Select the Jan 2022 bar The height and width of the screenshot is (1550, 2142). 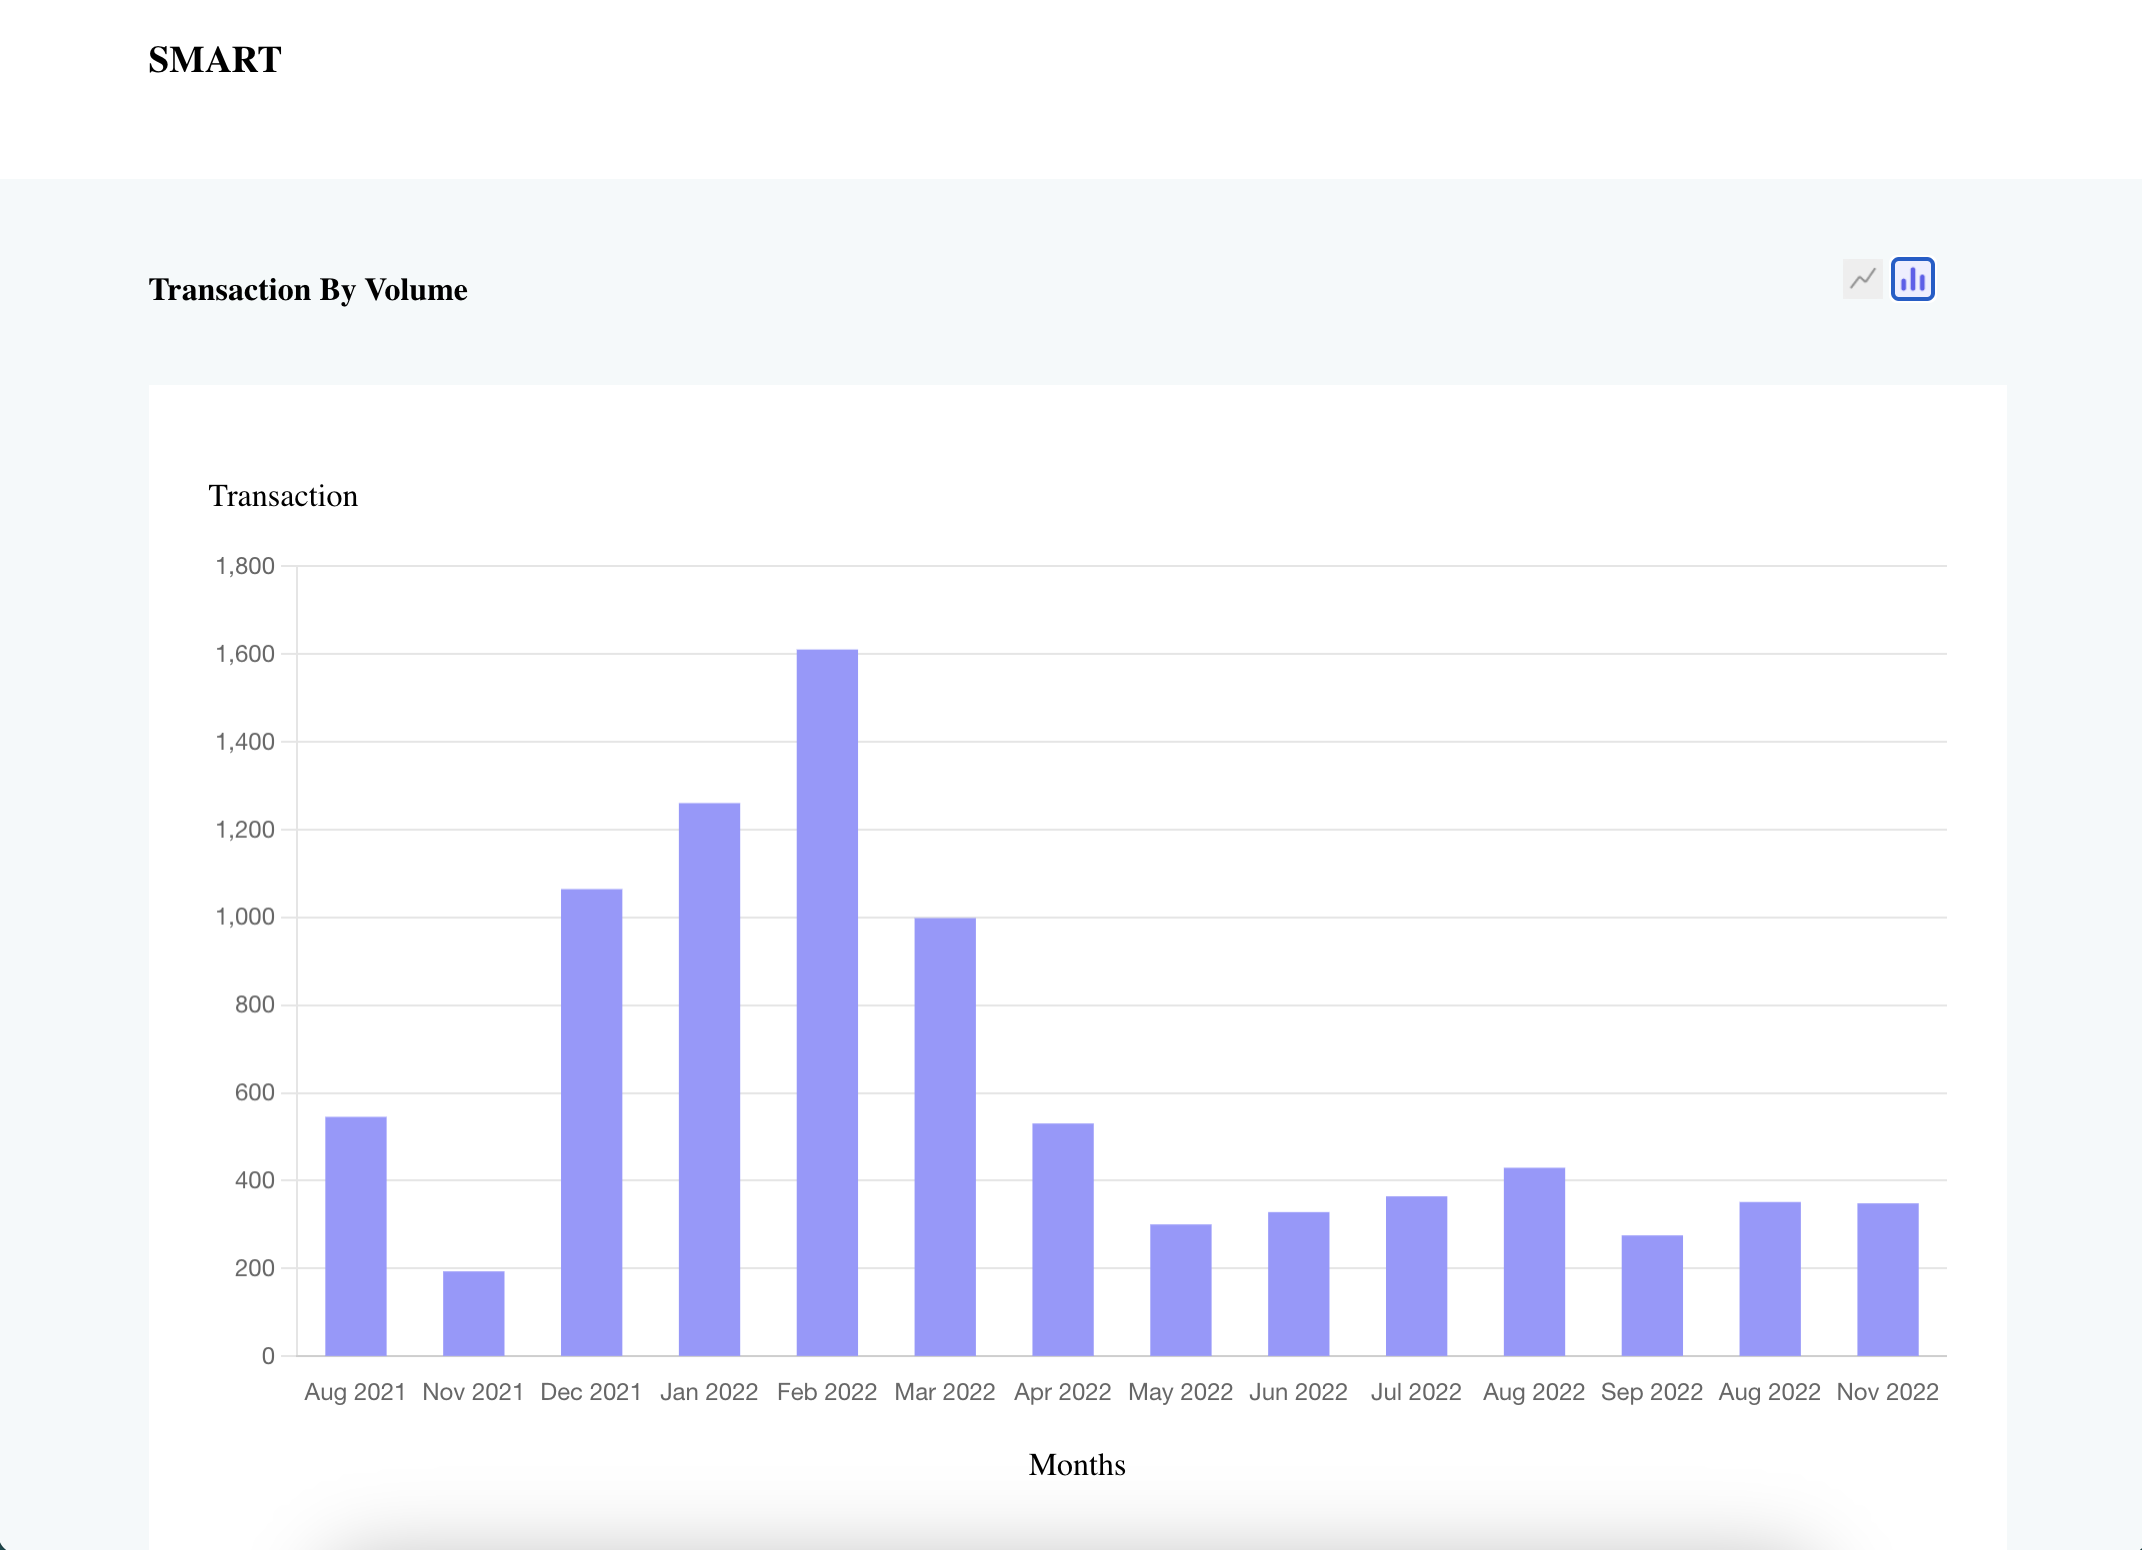coord(709,1079)
